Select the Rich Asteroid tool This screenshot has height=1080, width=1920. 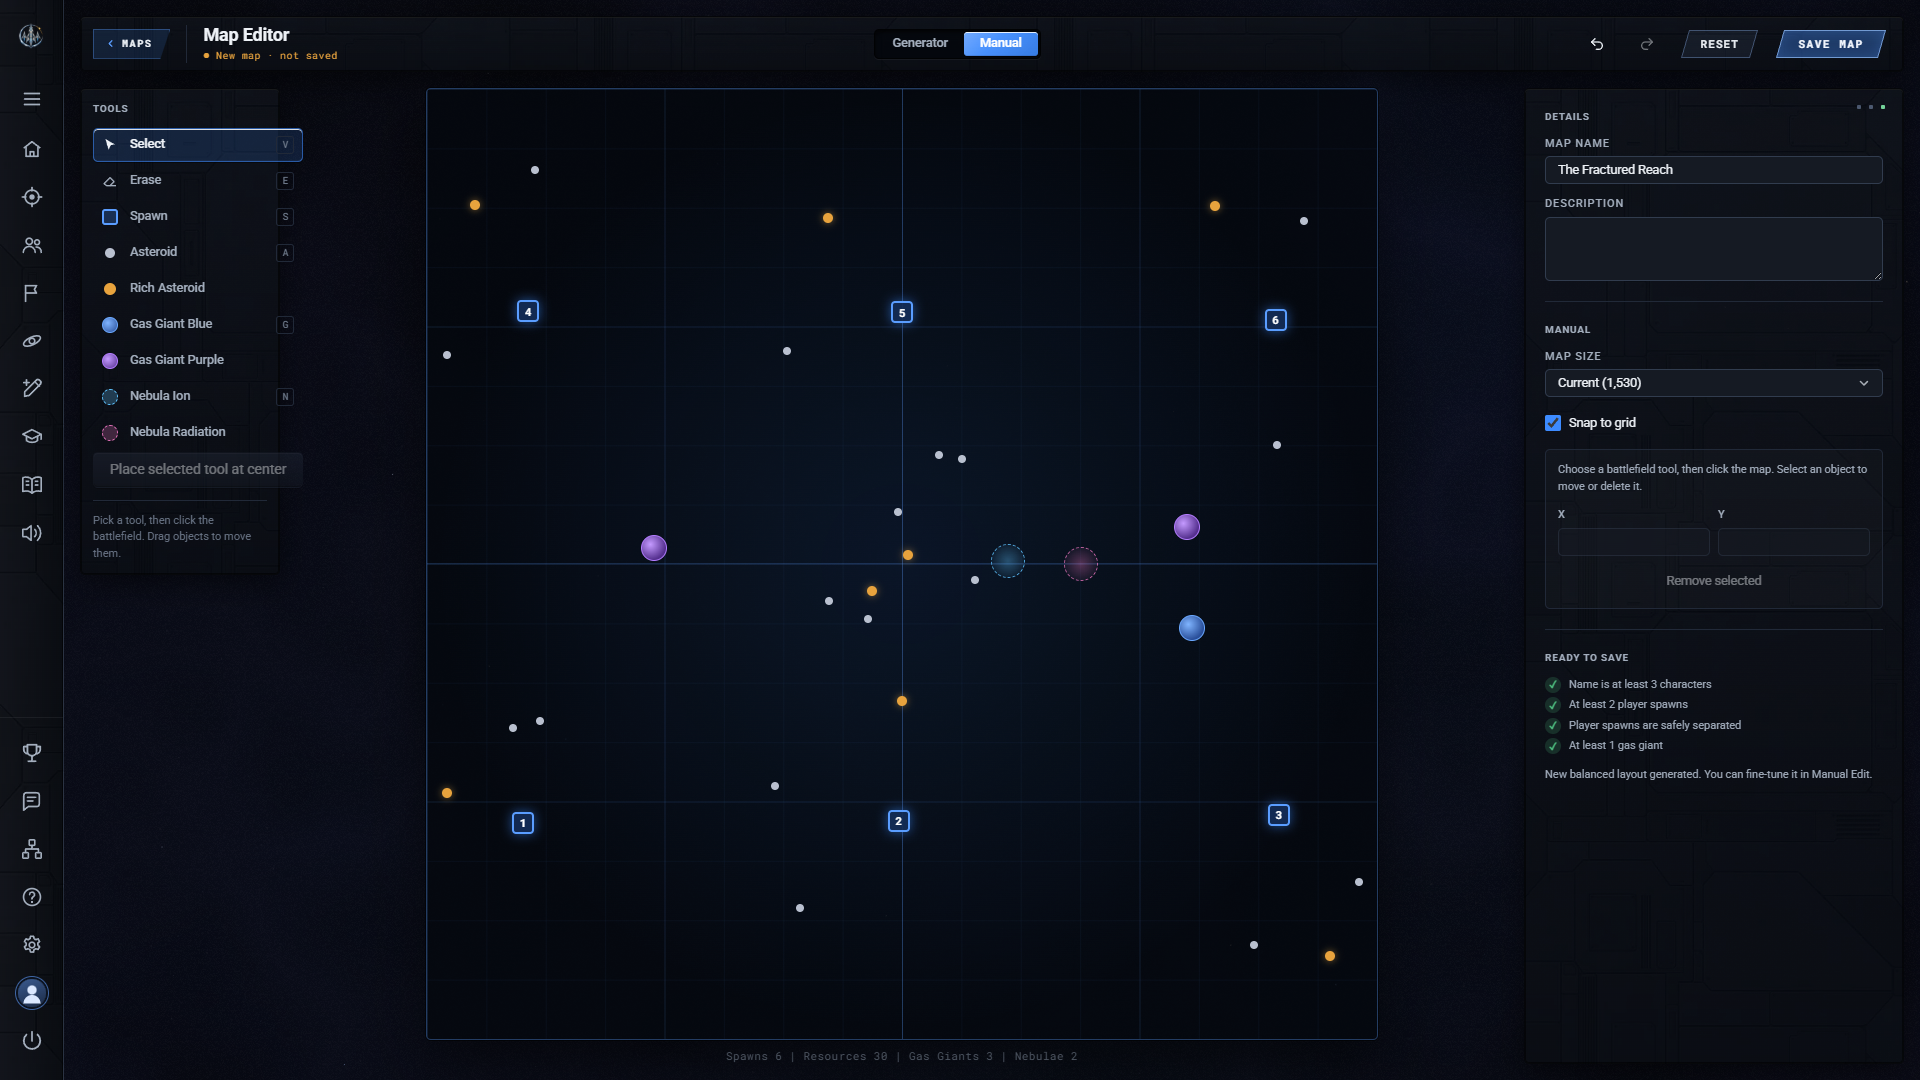click(x=198, y=288)
